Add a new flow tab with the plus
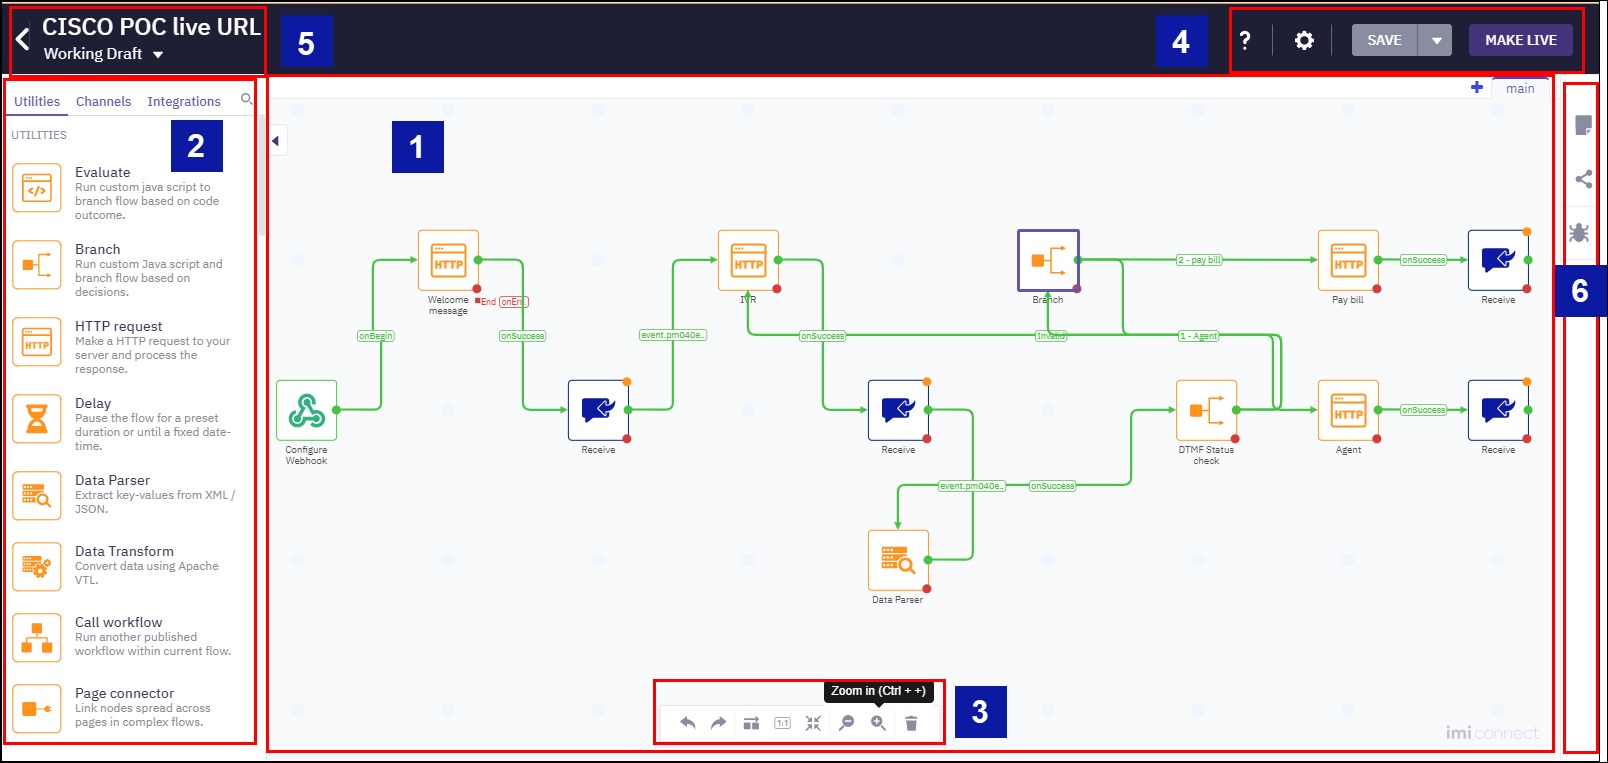 coord(1477,87)
